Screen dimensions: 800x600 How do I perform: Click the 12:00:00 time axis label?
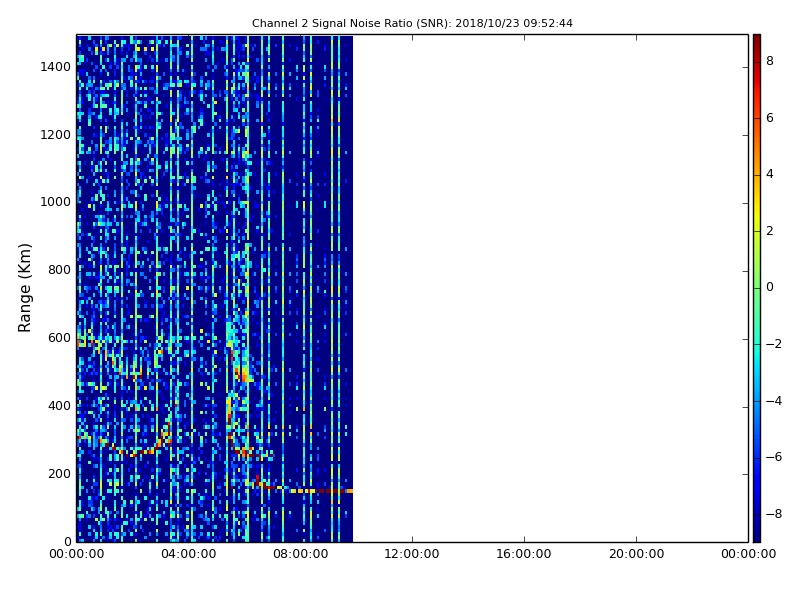point(412,554)
